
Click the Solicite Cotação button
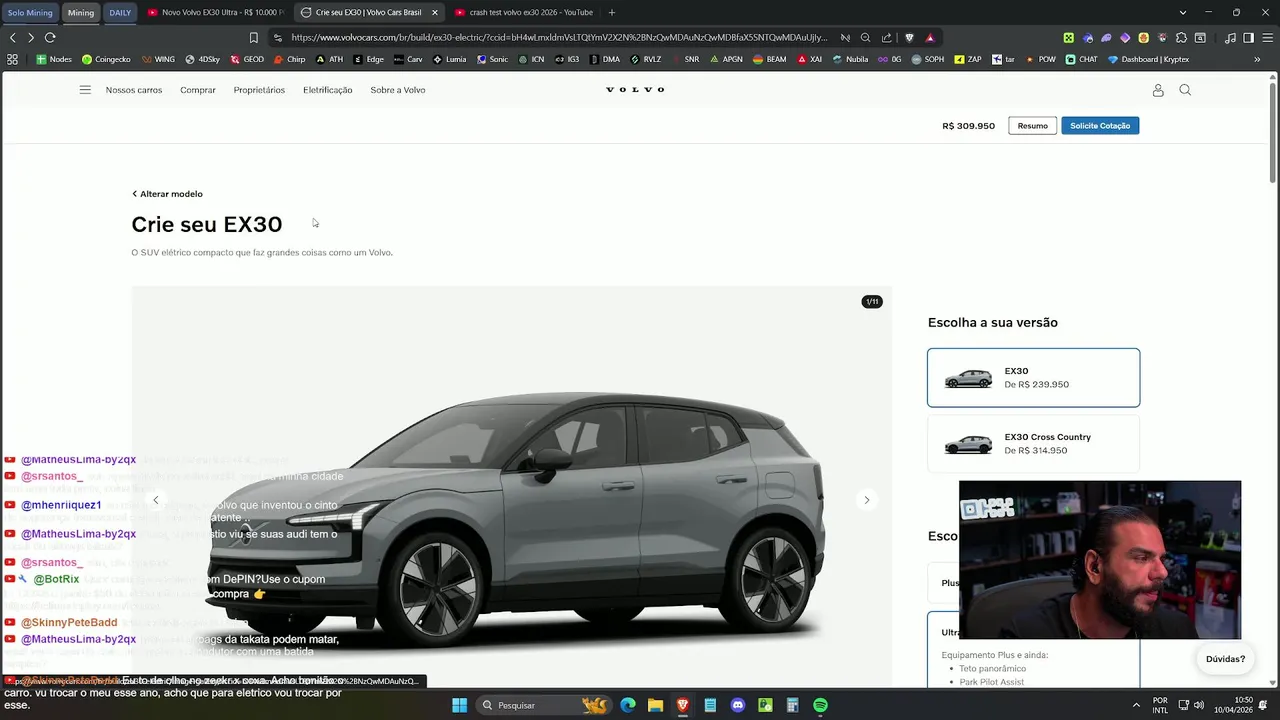click(x=1100, y=126)
